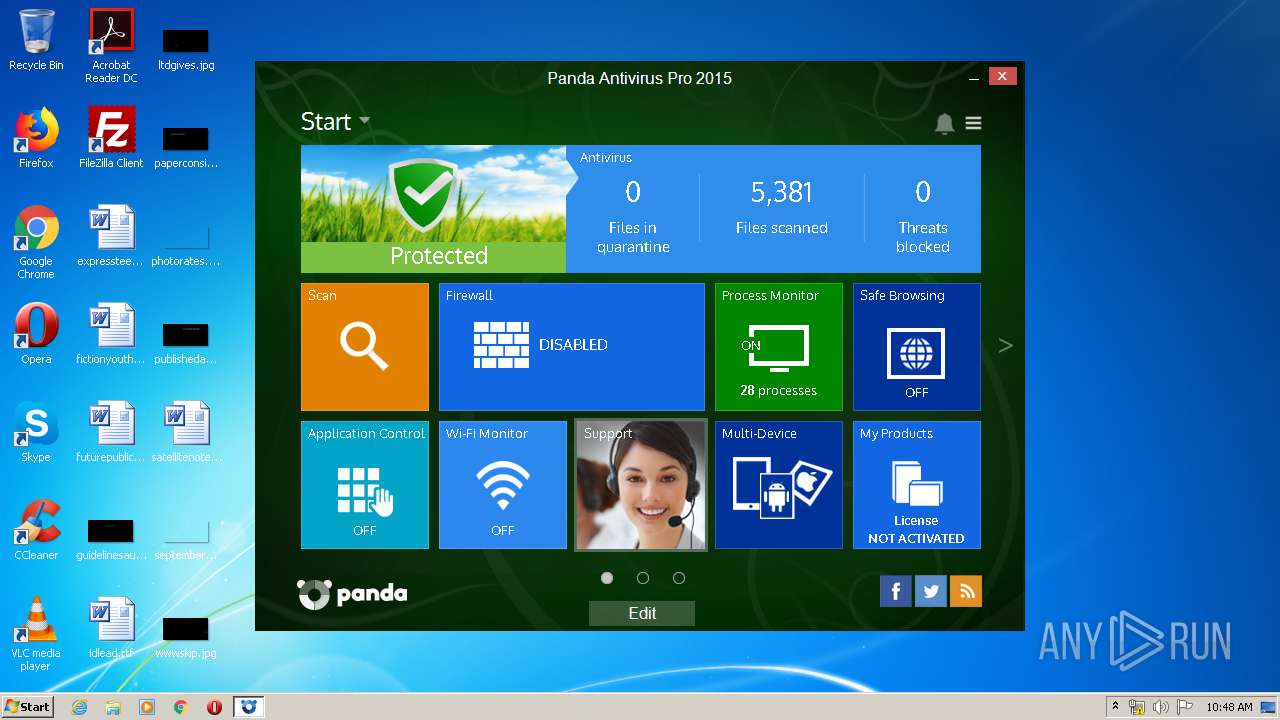Viewport: 1280px width, 720px height.
Task: Open Application Control grid tile
Action: point(365,485)
